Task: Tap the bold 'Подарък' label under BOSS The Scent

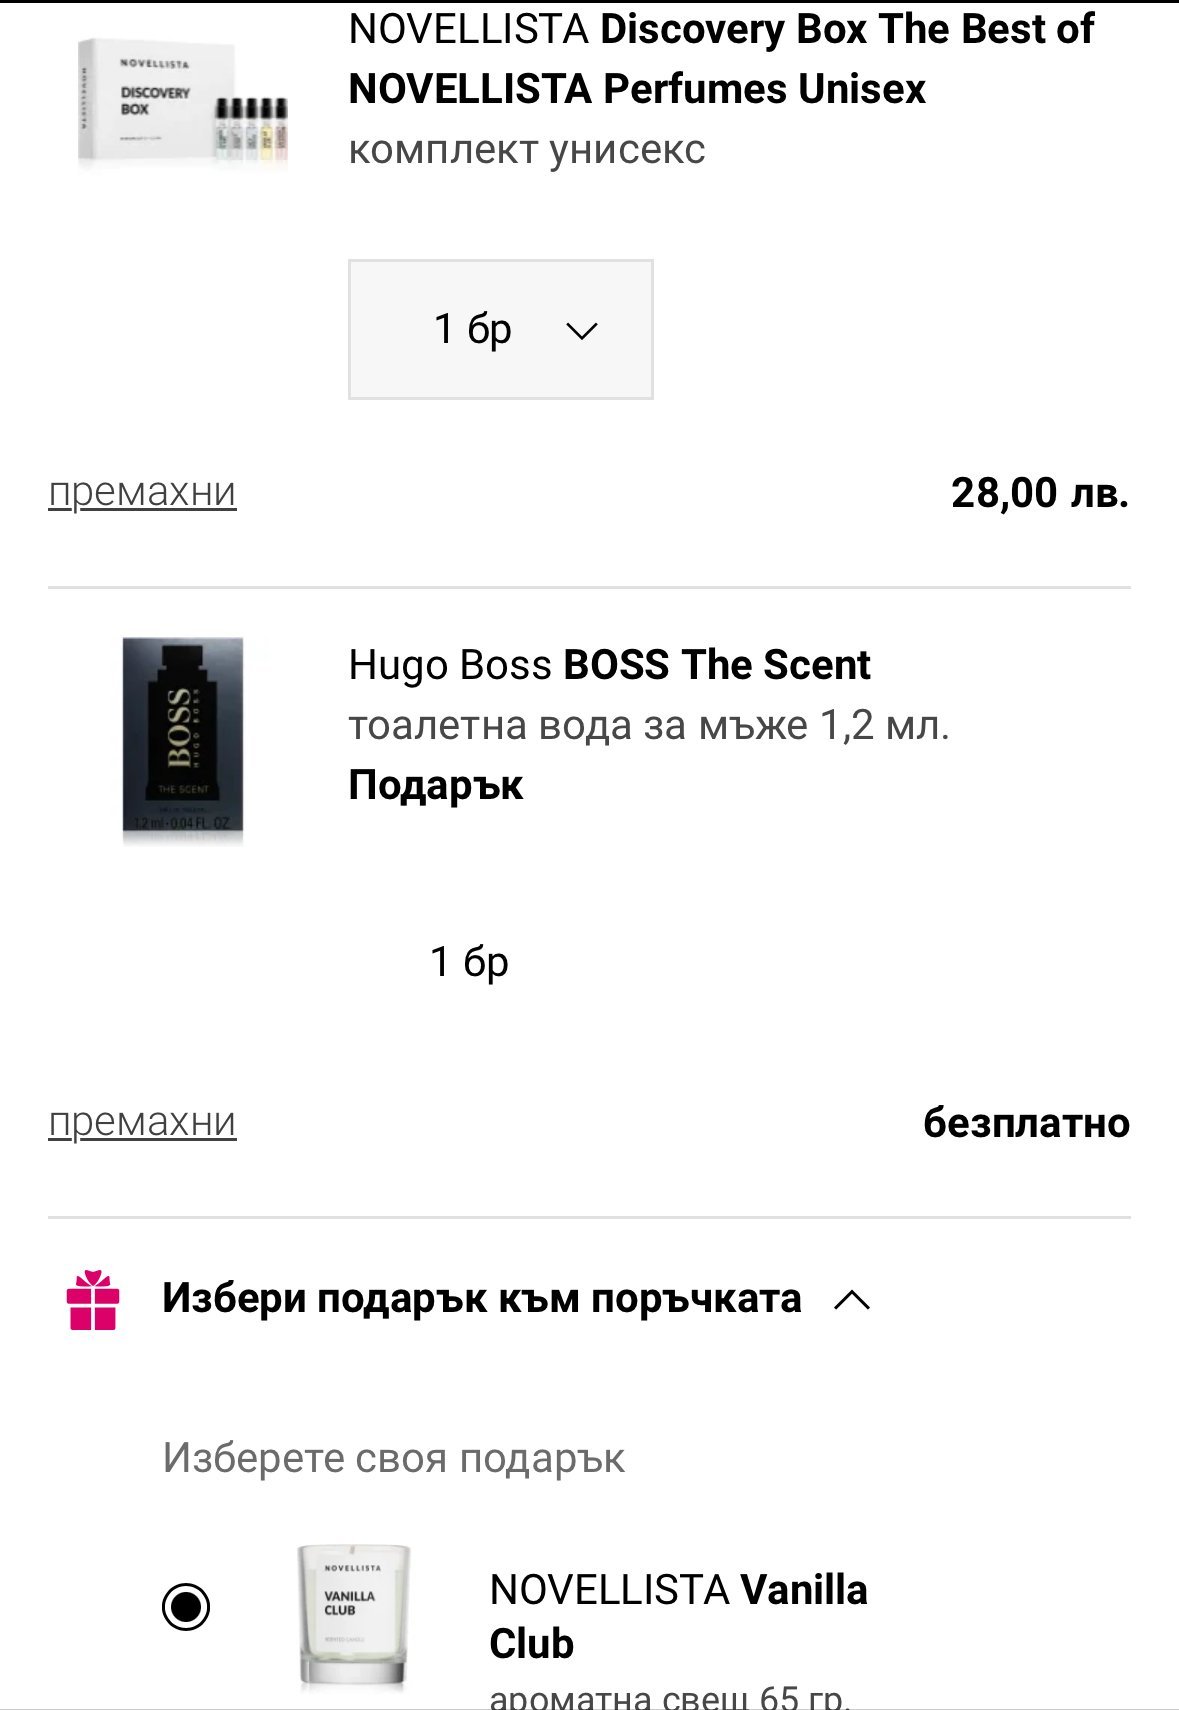Action: pyautogui.click(x=435, y=786)
